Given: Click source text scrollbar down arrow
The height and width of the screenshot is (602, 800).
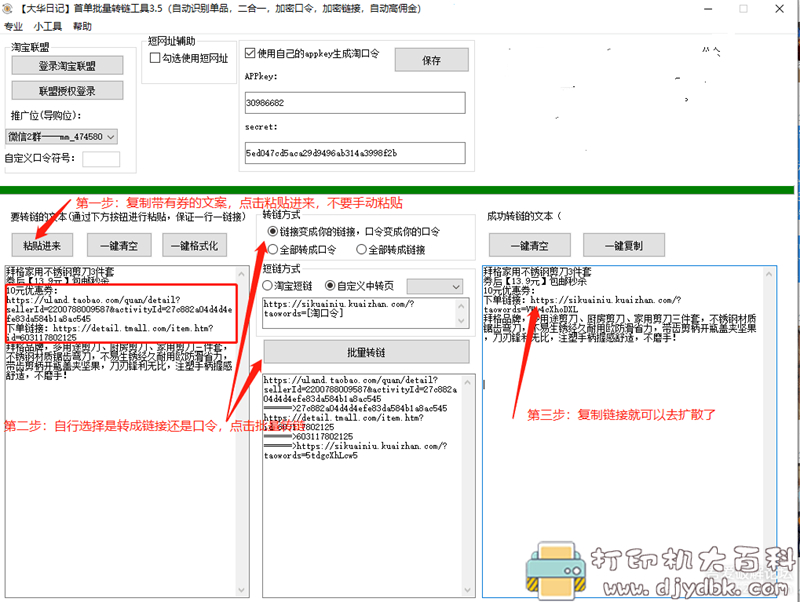Looking at the screenshot, I should [x=242, y=590].
